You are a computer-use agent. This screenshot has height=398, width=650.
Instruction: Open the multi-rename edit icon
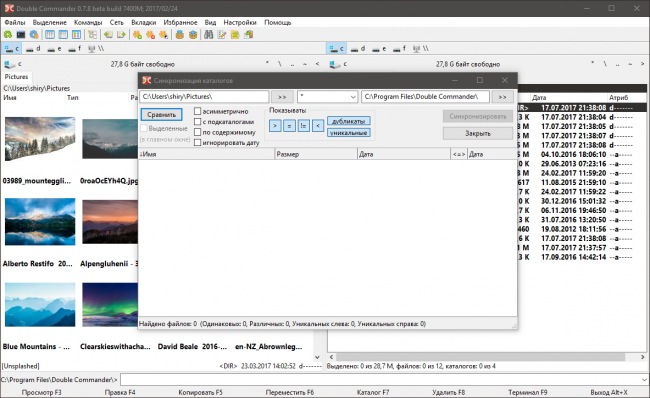pos(222,35)
